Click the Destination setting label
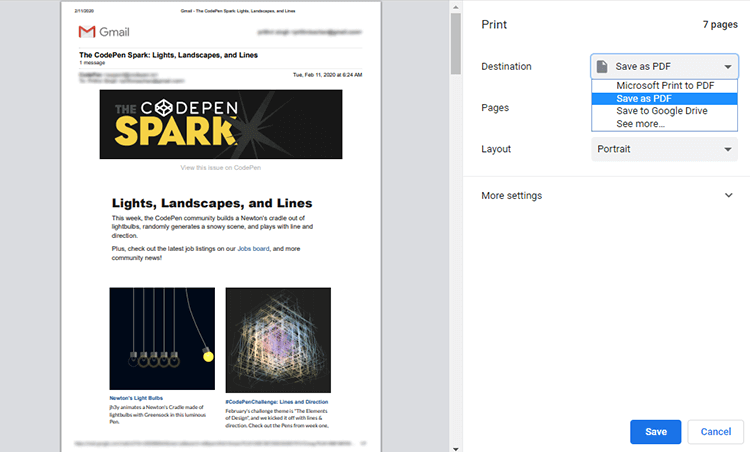Screen dimensions: 750x452 click(x=506, y=66)
